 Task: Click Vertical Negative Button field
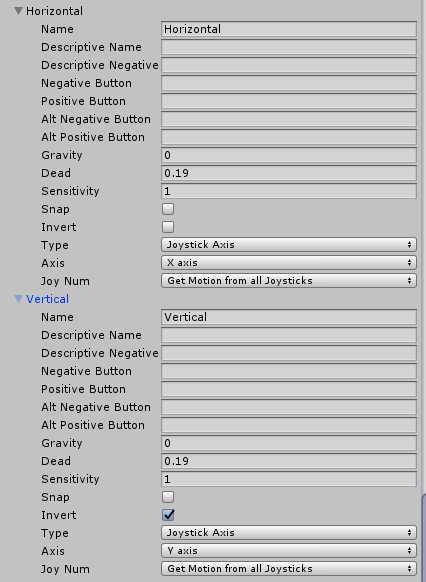(289, 371)
